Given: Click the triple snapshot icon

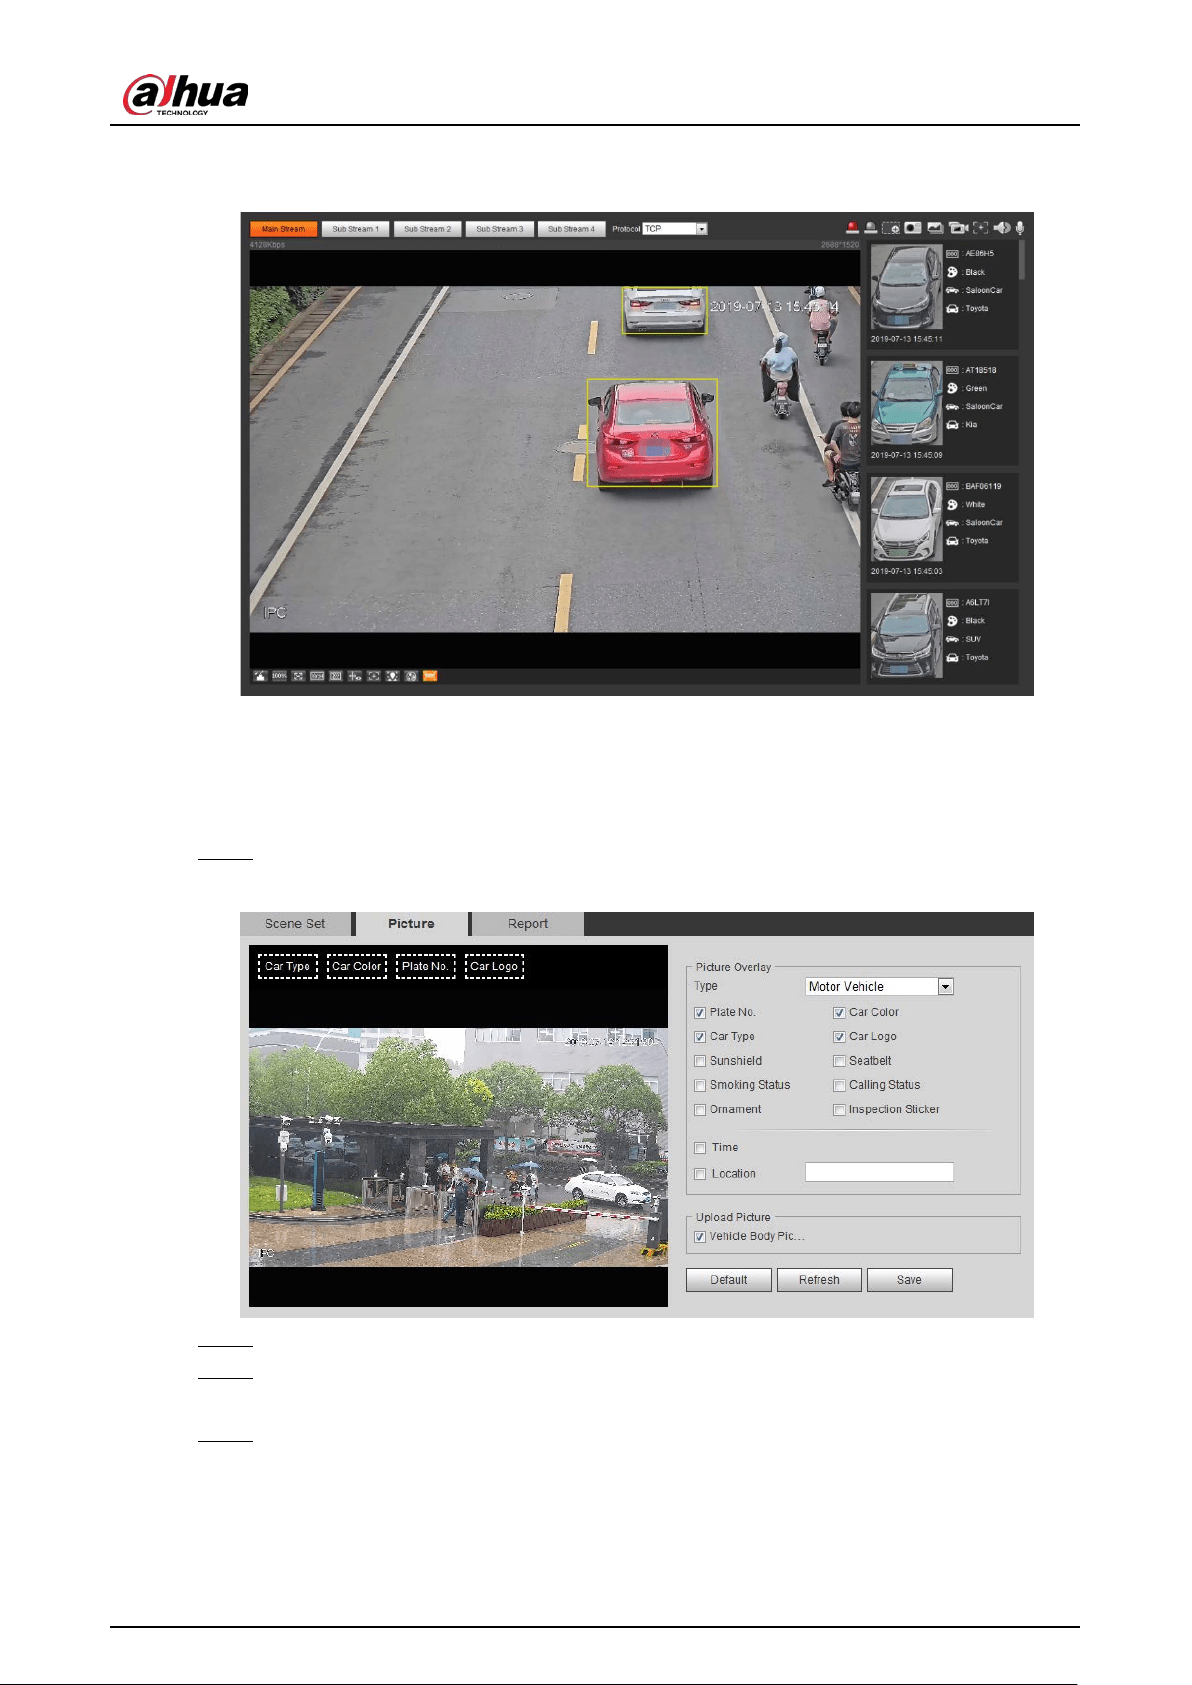Looking at the screenshot, I should (936, 228).
